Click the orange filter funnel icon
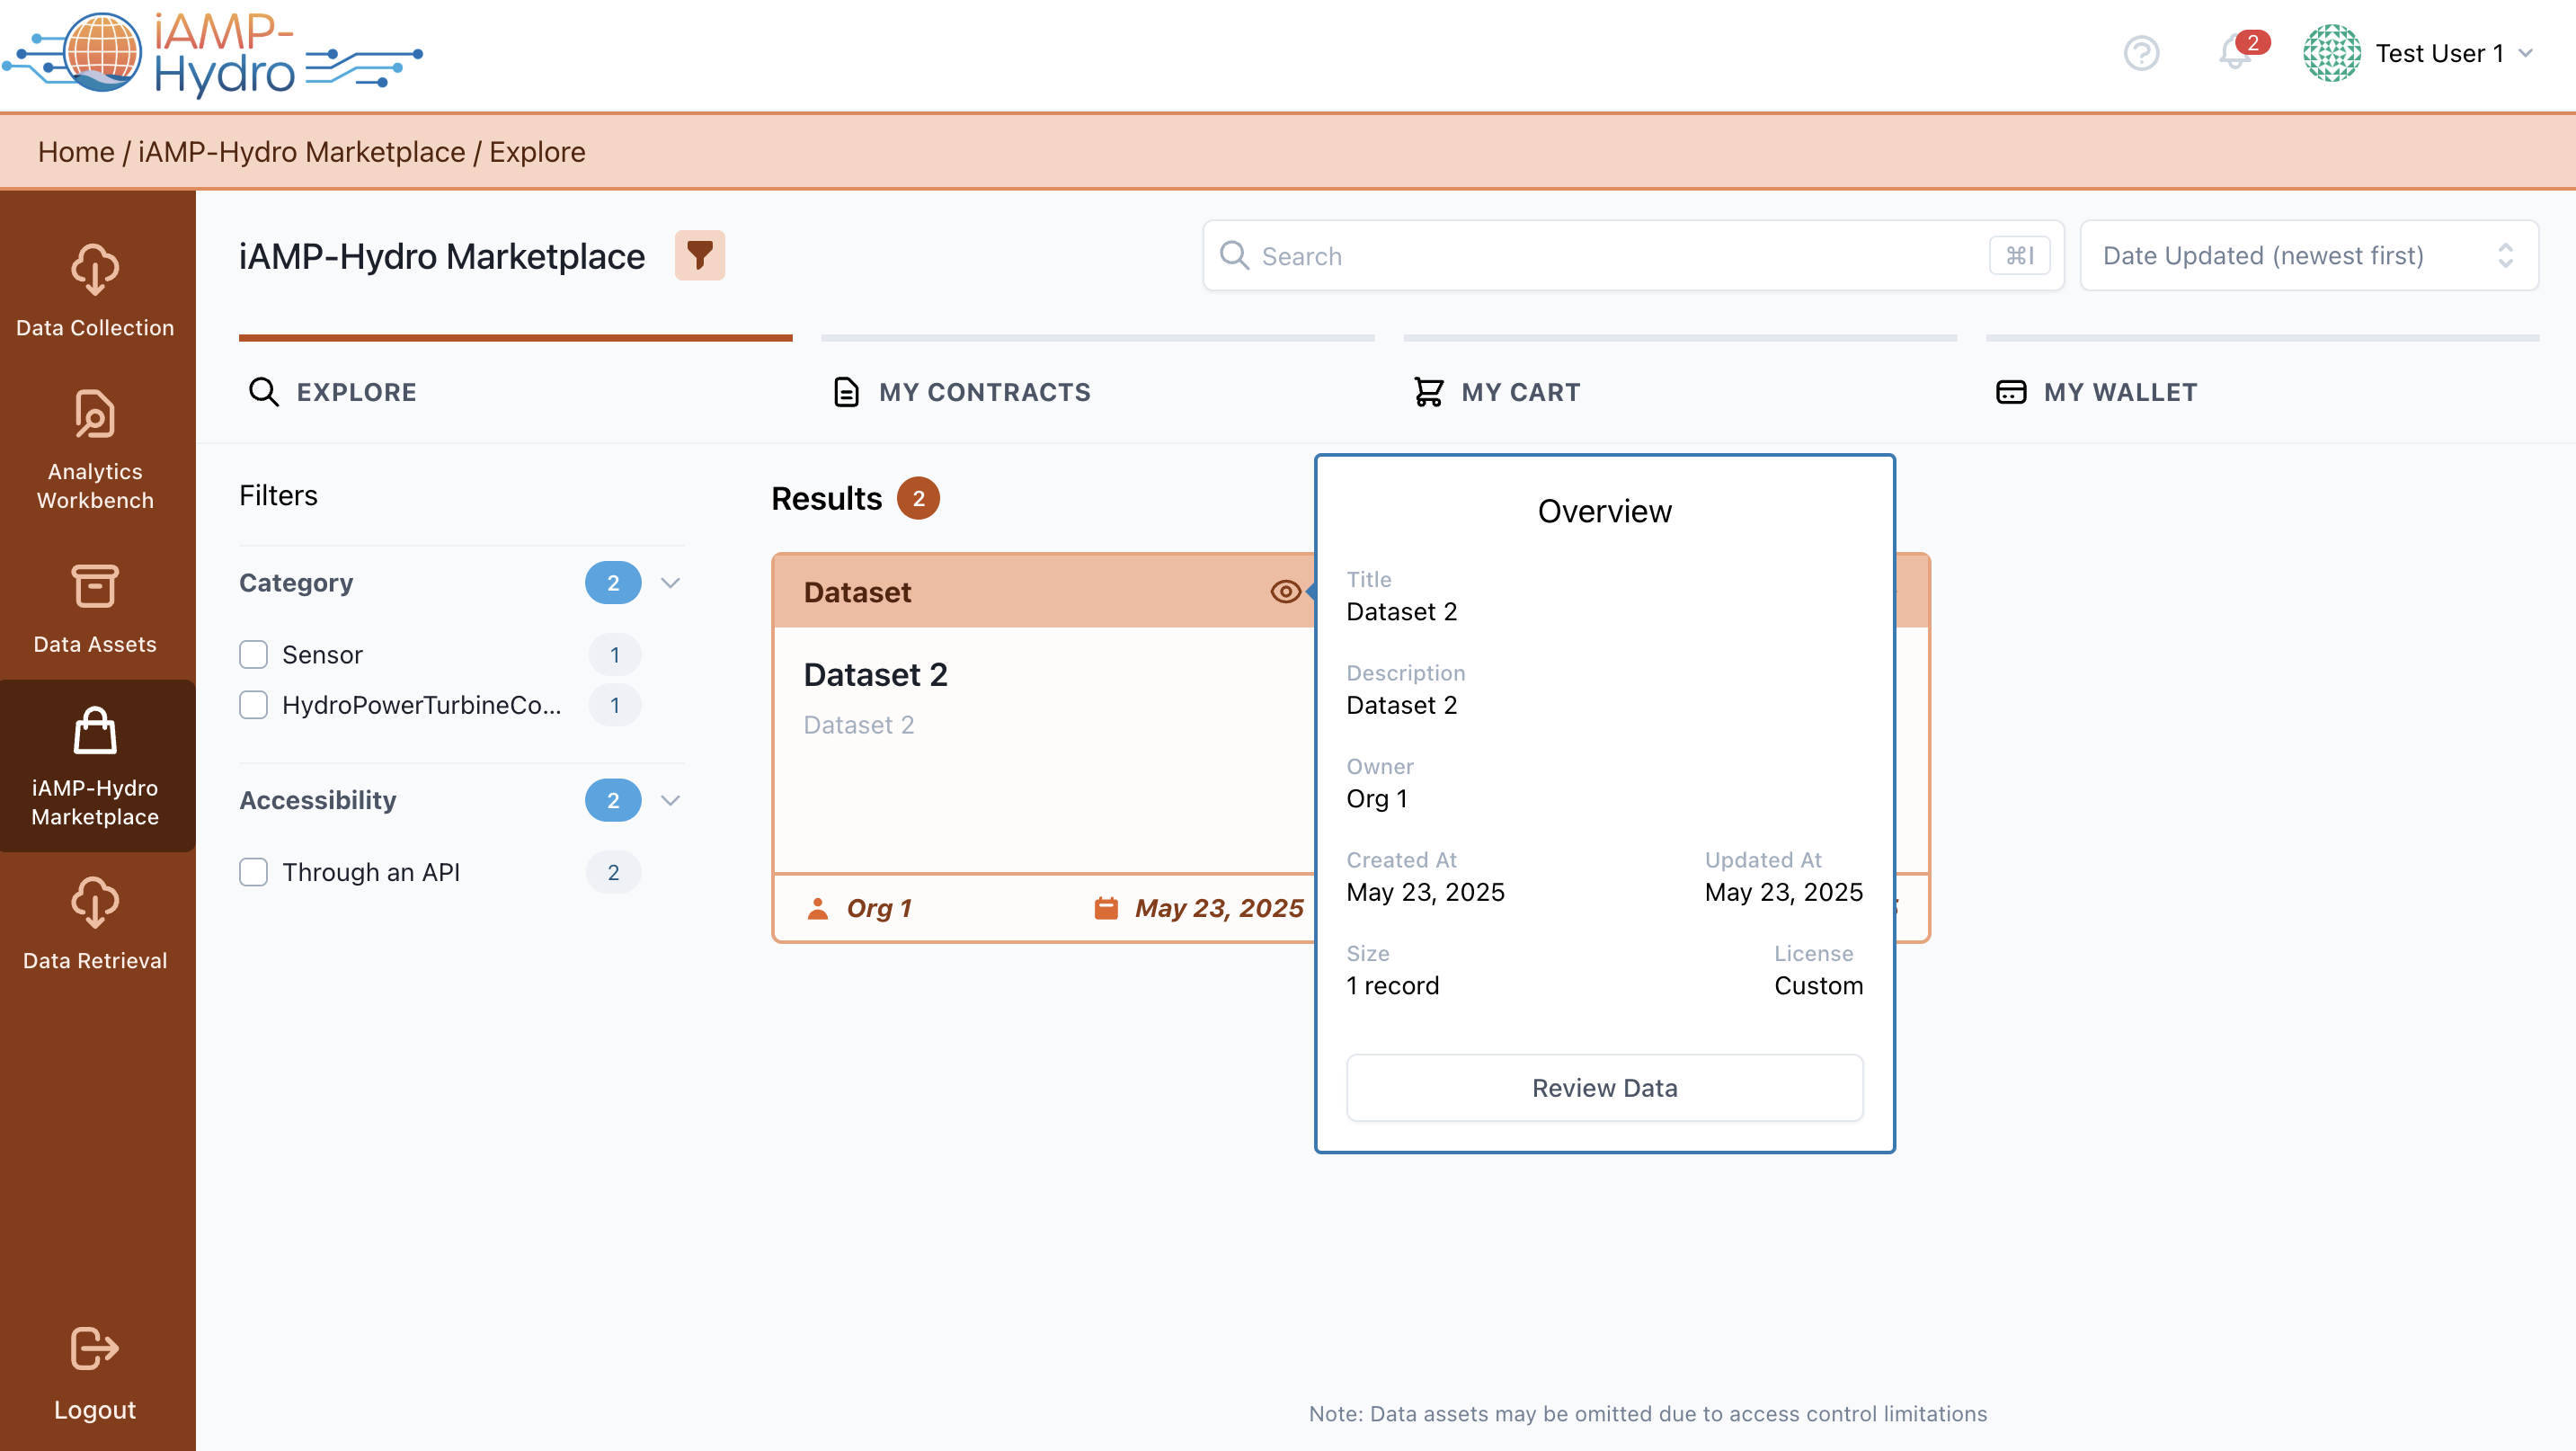 699,256
